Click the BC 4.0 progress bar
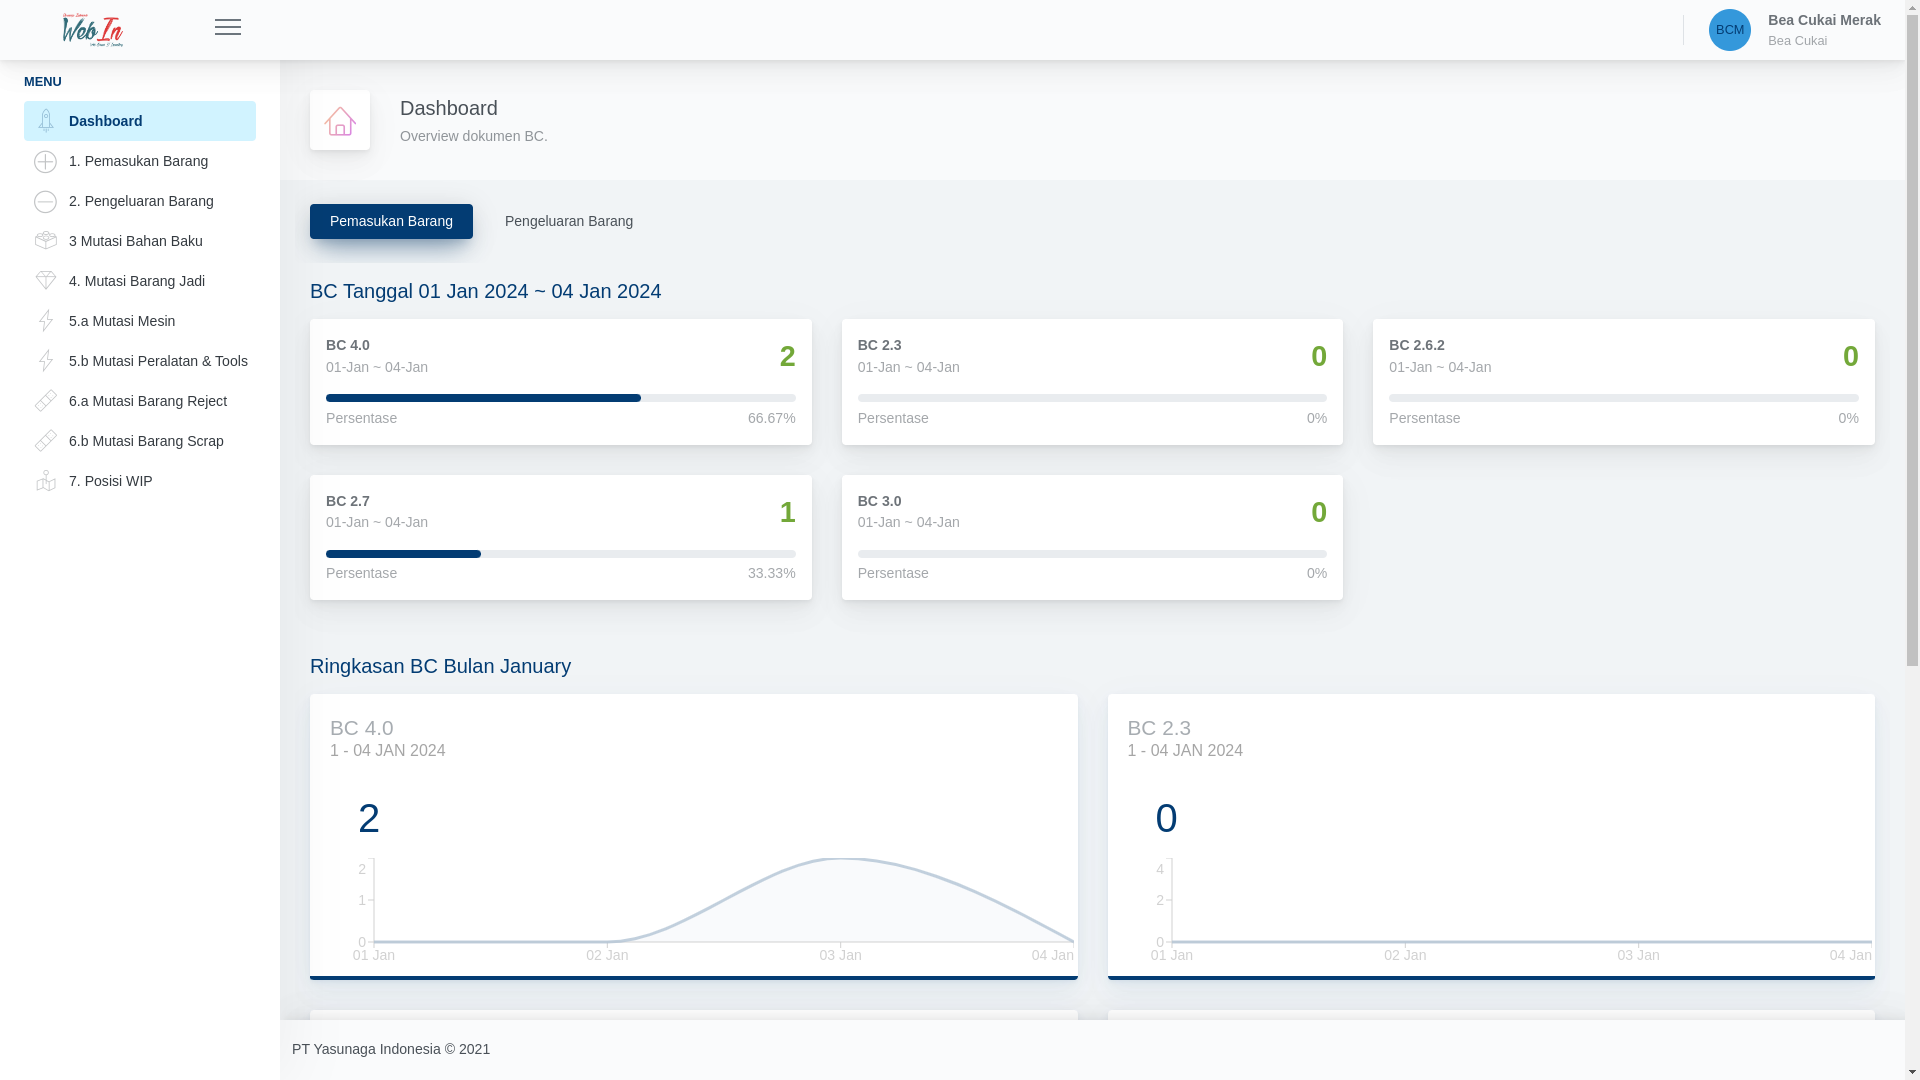1920x1080 pixels. 560,398
